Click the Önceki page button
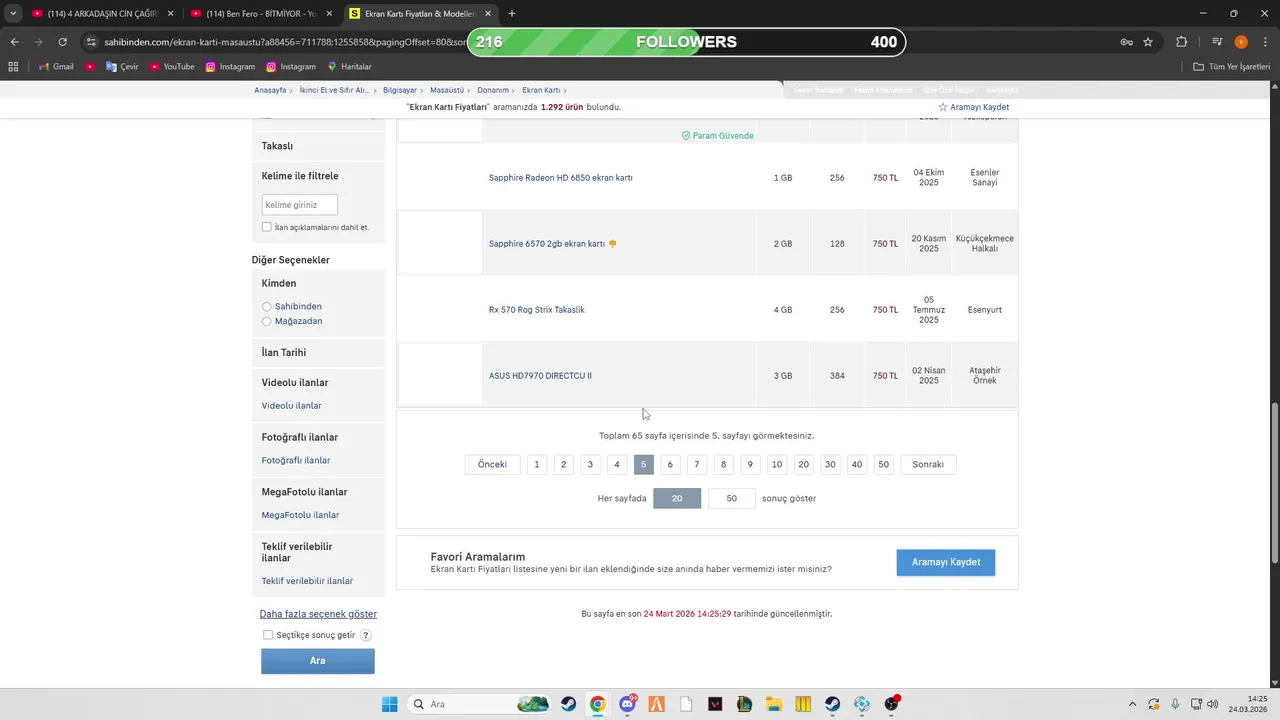Viewport: 1280px width, 720px height. click(x=492, y=464)
